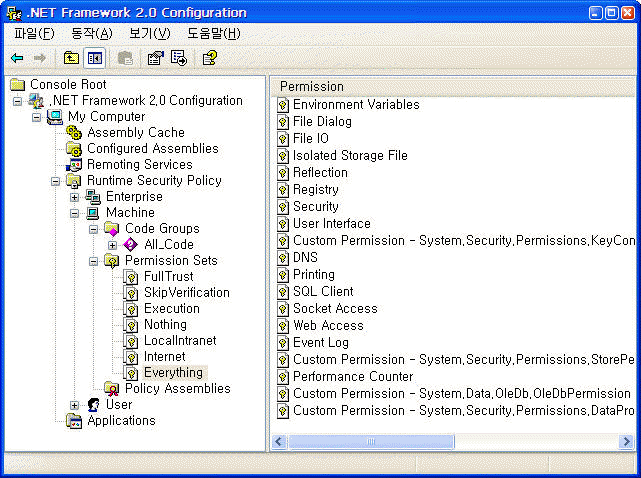Click the Back arrow toolbar button
641x478 pixels.
click(x=17, y=58)
